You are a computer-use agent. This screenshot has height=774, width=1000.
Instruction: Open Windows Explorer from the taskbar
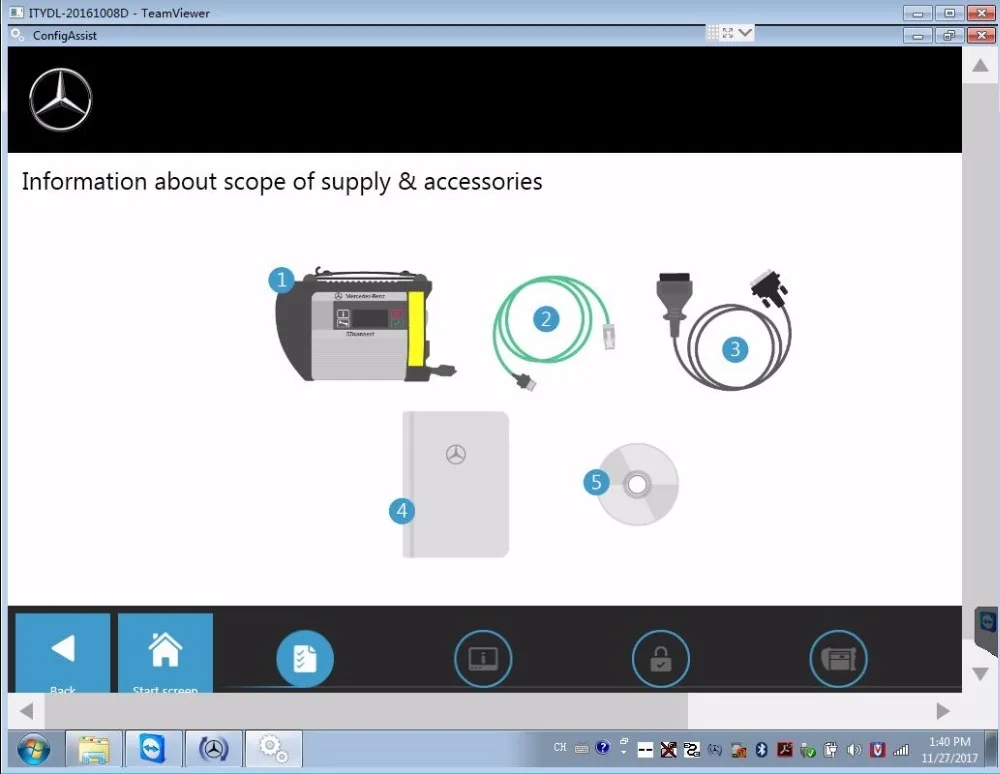(x=94, y=749)
